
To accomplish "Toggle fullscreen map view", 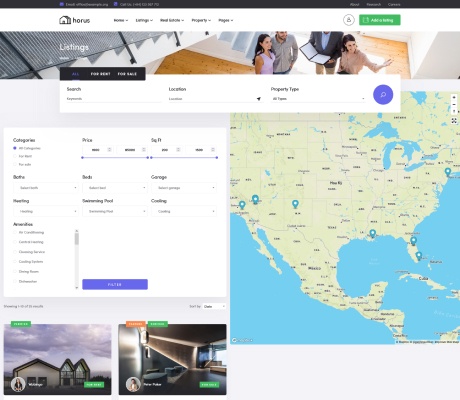I will tap(454, 121).
